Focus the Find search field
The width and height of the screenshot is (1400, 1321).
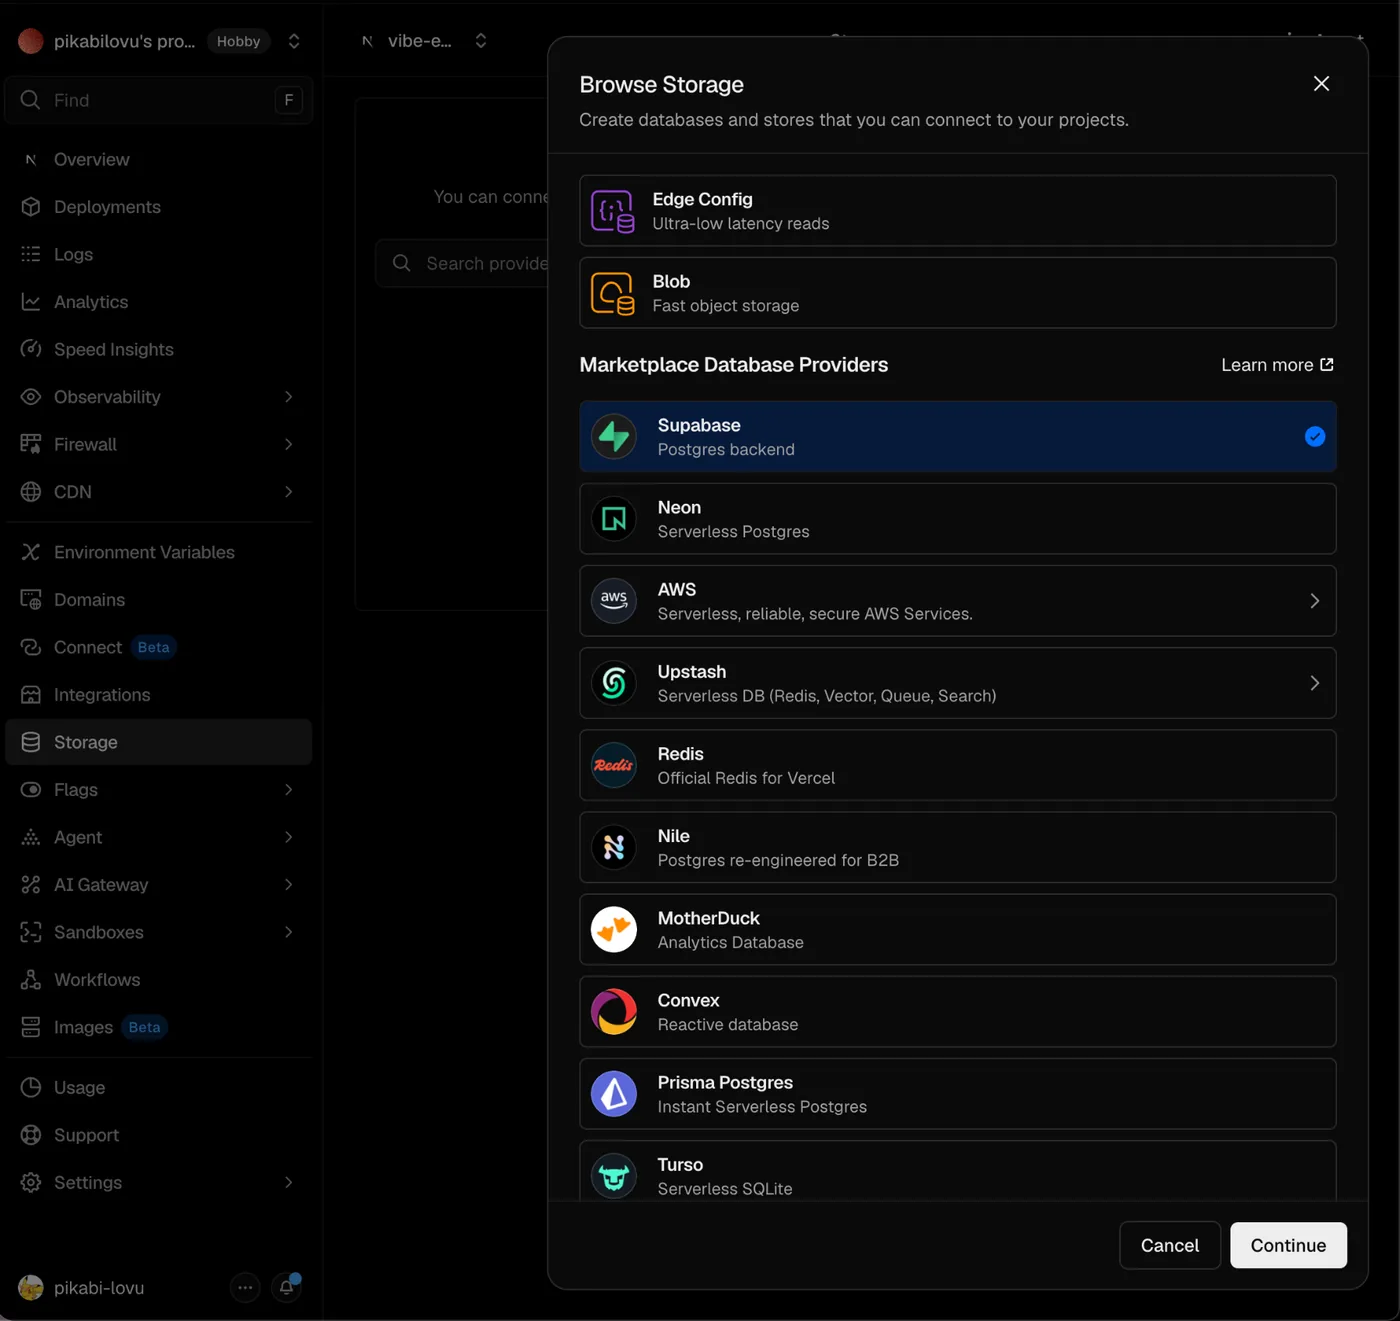(159, 100)
